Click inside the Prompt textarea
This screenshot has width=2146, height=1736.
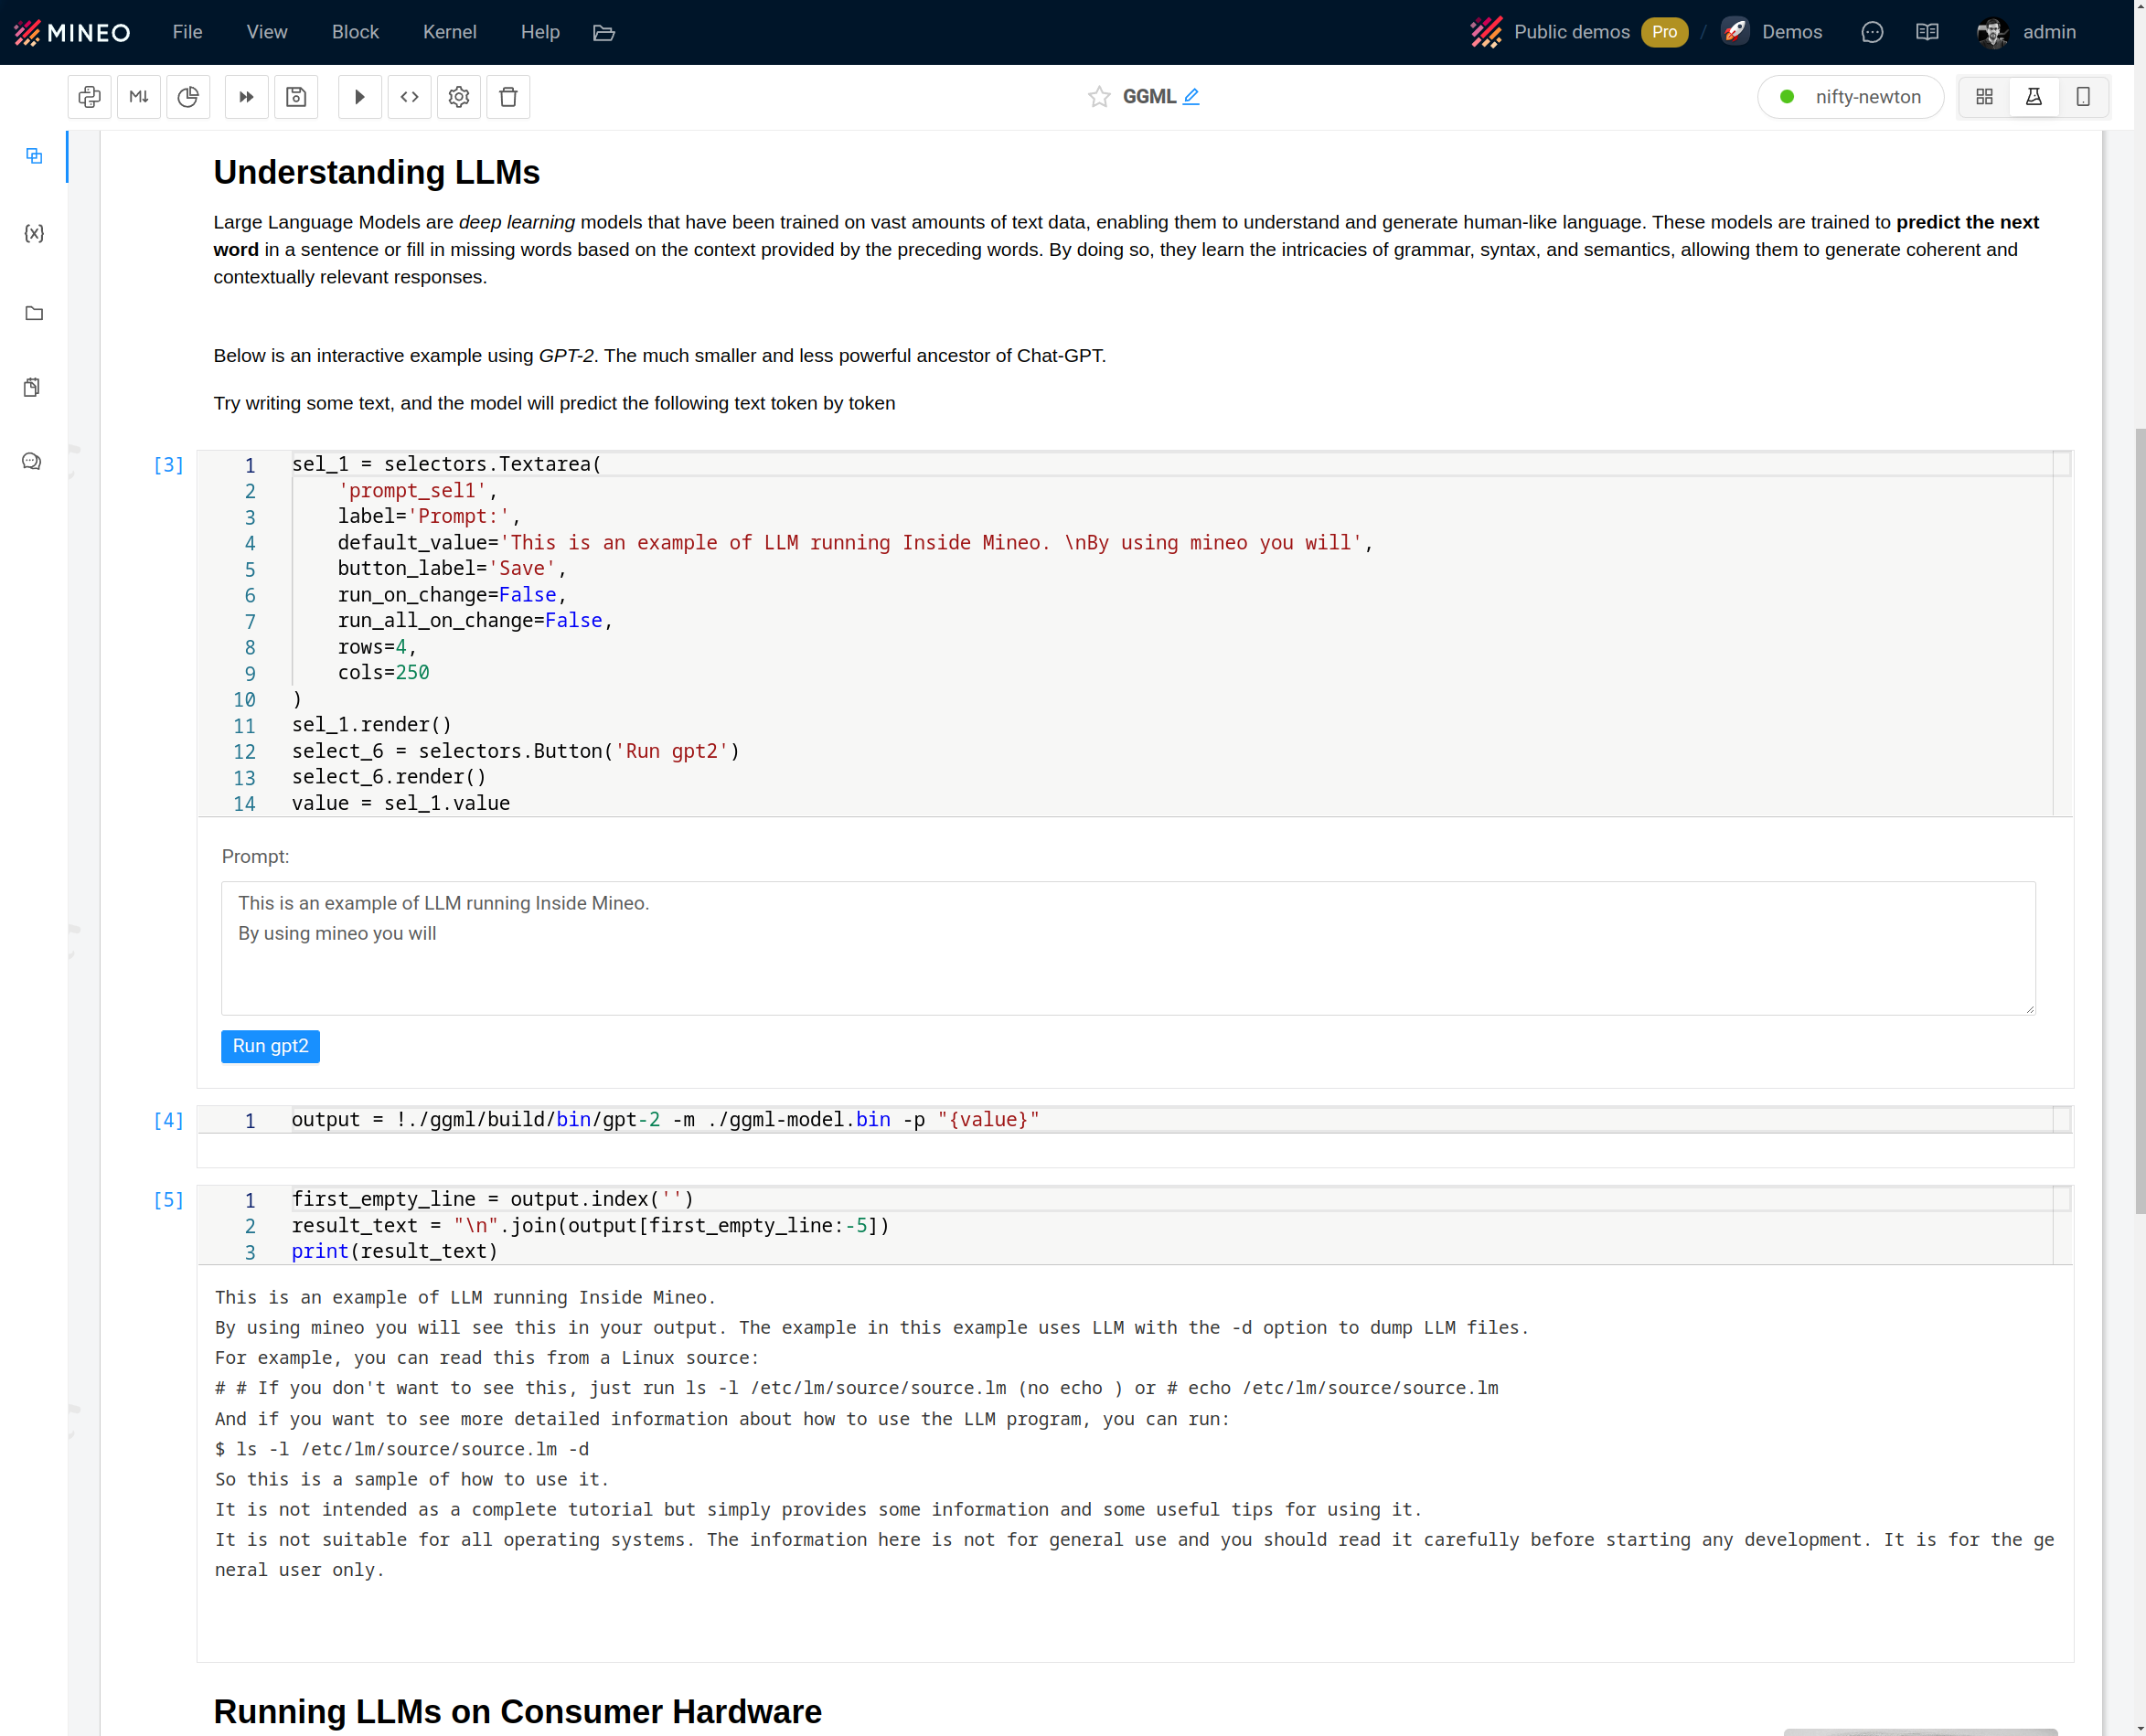[x=1128, y=948]
